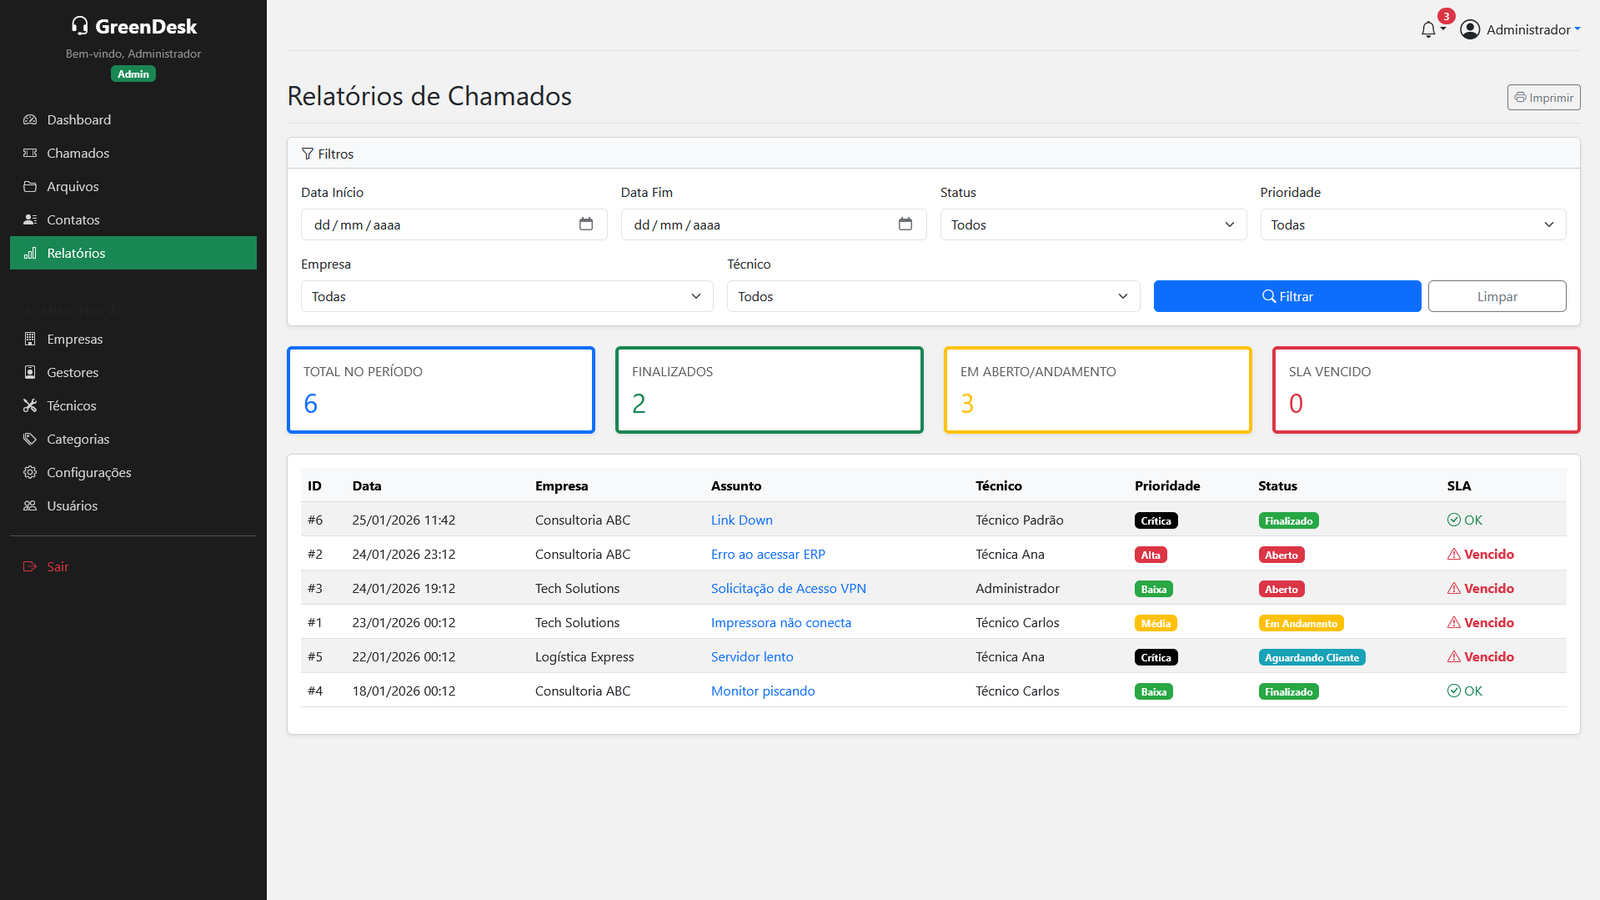Open the Técnicos administration page

pos(70,405)
